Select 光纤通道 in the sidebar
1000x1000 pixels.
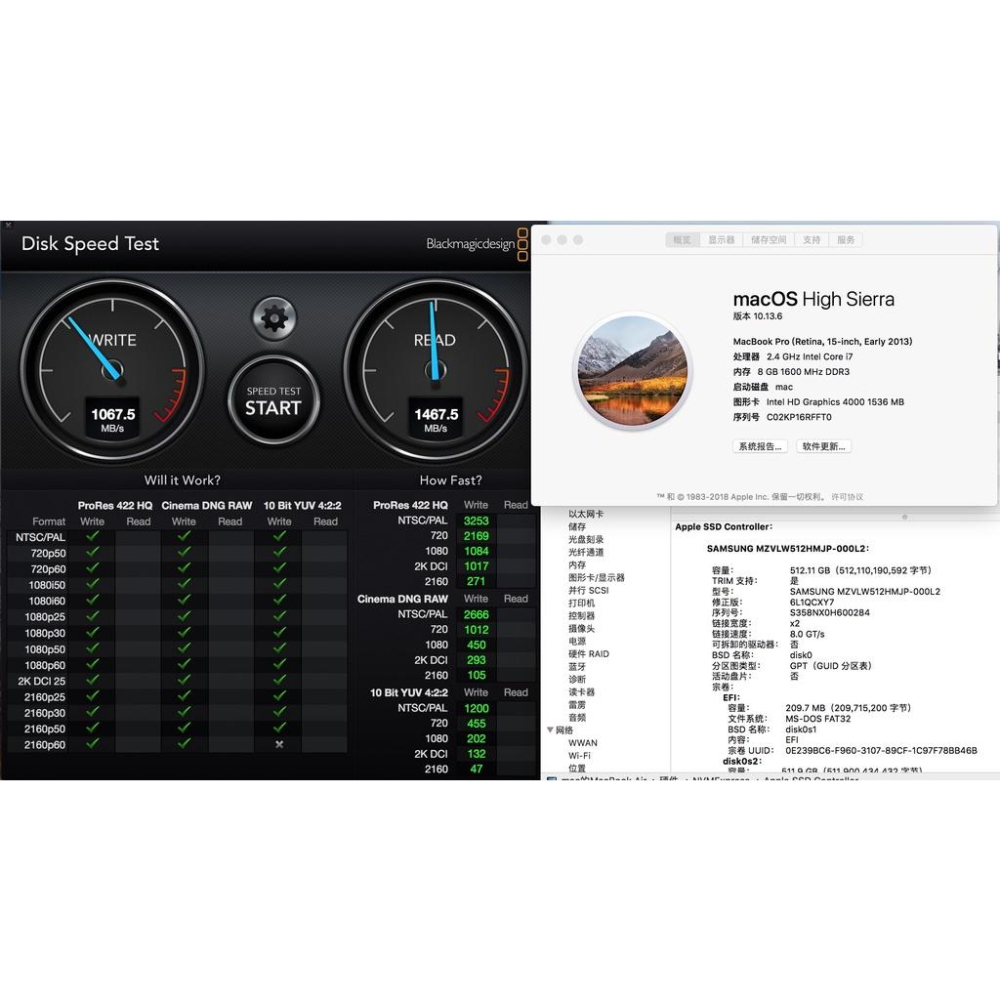pyautogui.click(x=585, y=552)
